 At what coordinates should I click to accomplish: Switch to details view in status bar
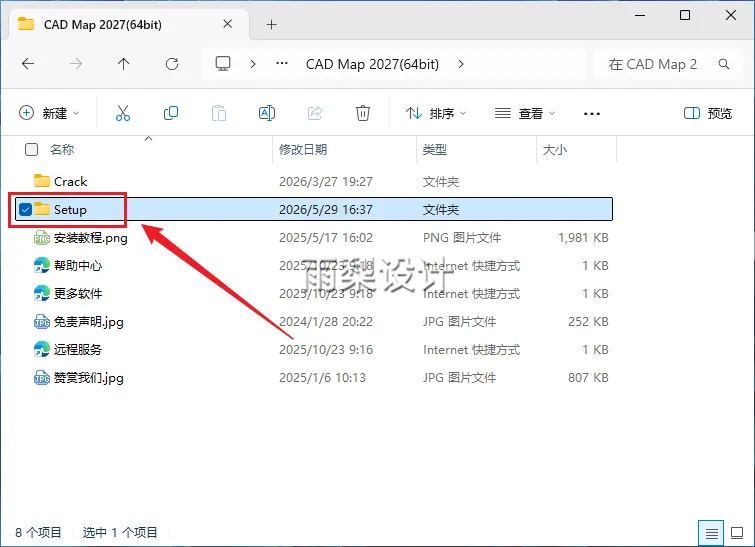(711, 533)
